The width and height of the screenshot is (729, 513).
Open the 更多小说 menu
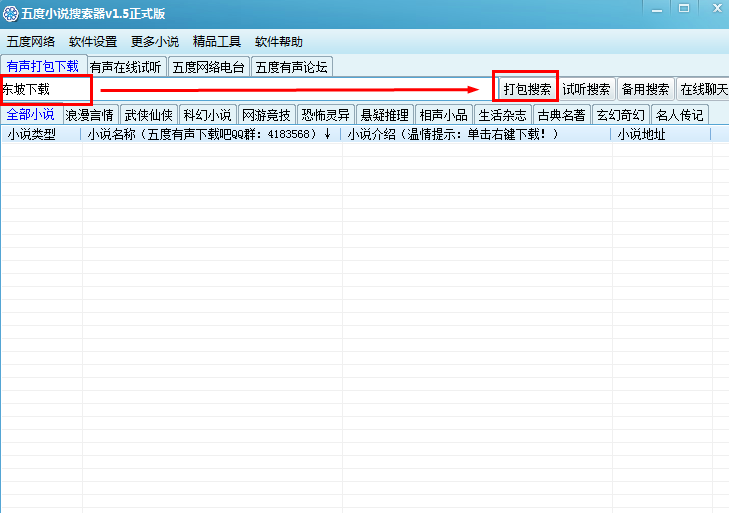[x=155, y=42]
